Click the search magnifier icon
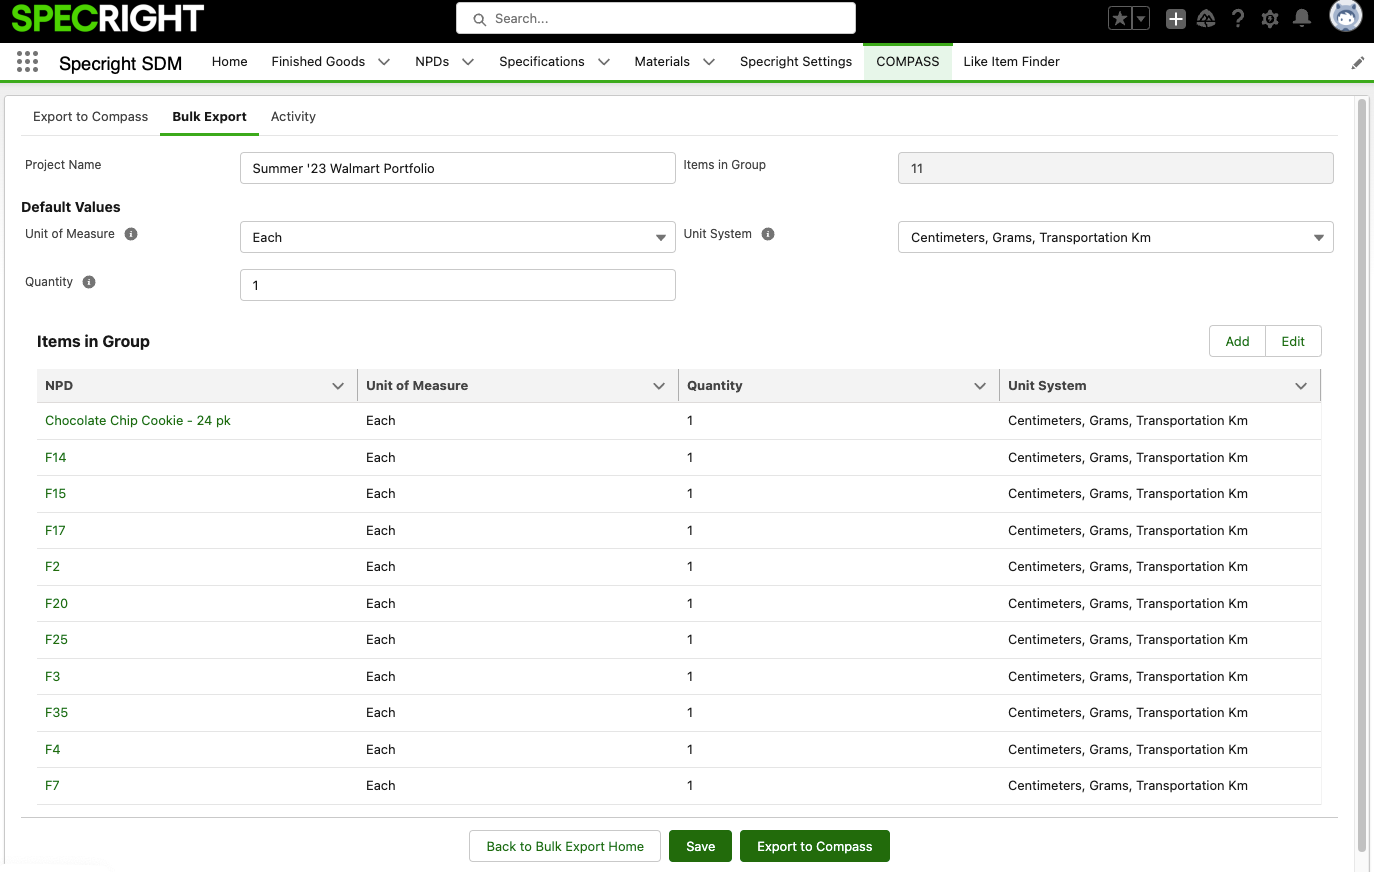 (480, 19)
